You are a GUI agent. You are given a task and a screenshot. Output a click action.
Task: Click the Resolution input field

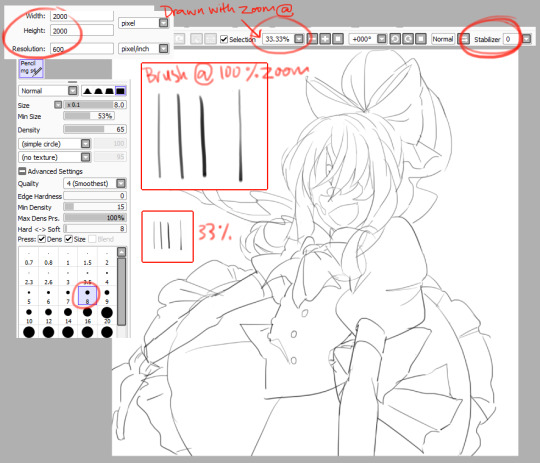tap(82, 49)
